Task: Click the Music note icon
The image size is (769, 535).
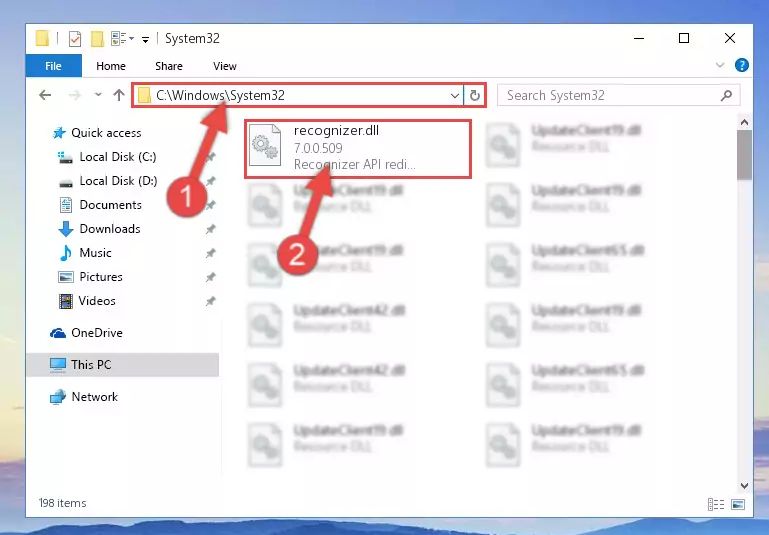Action: tap(65, 253)
